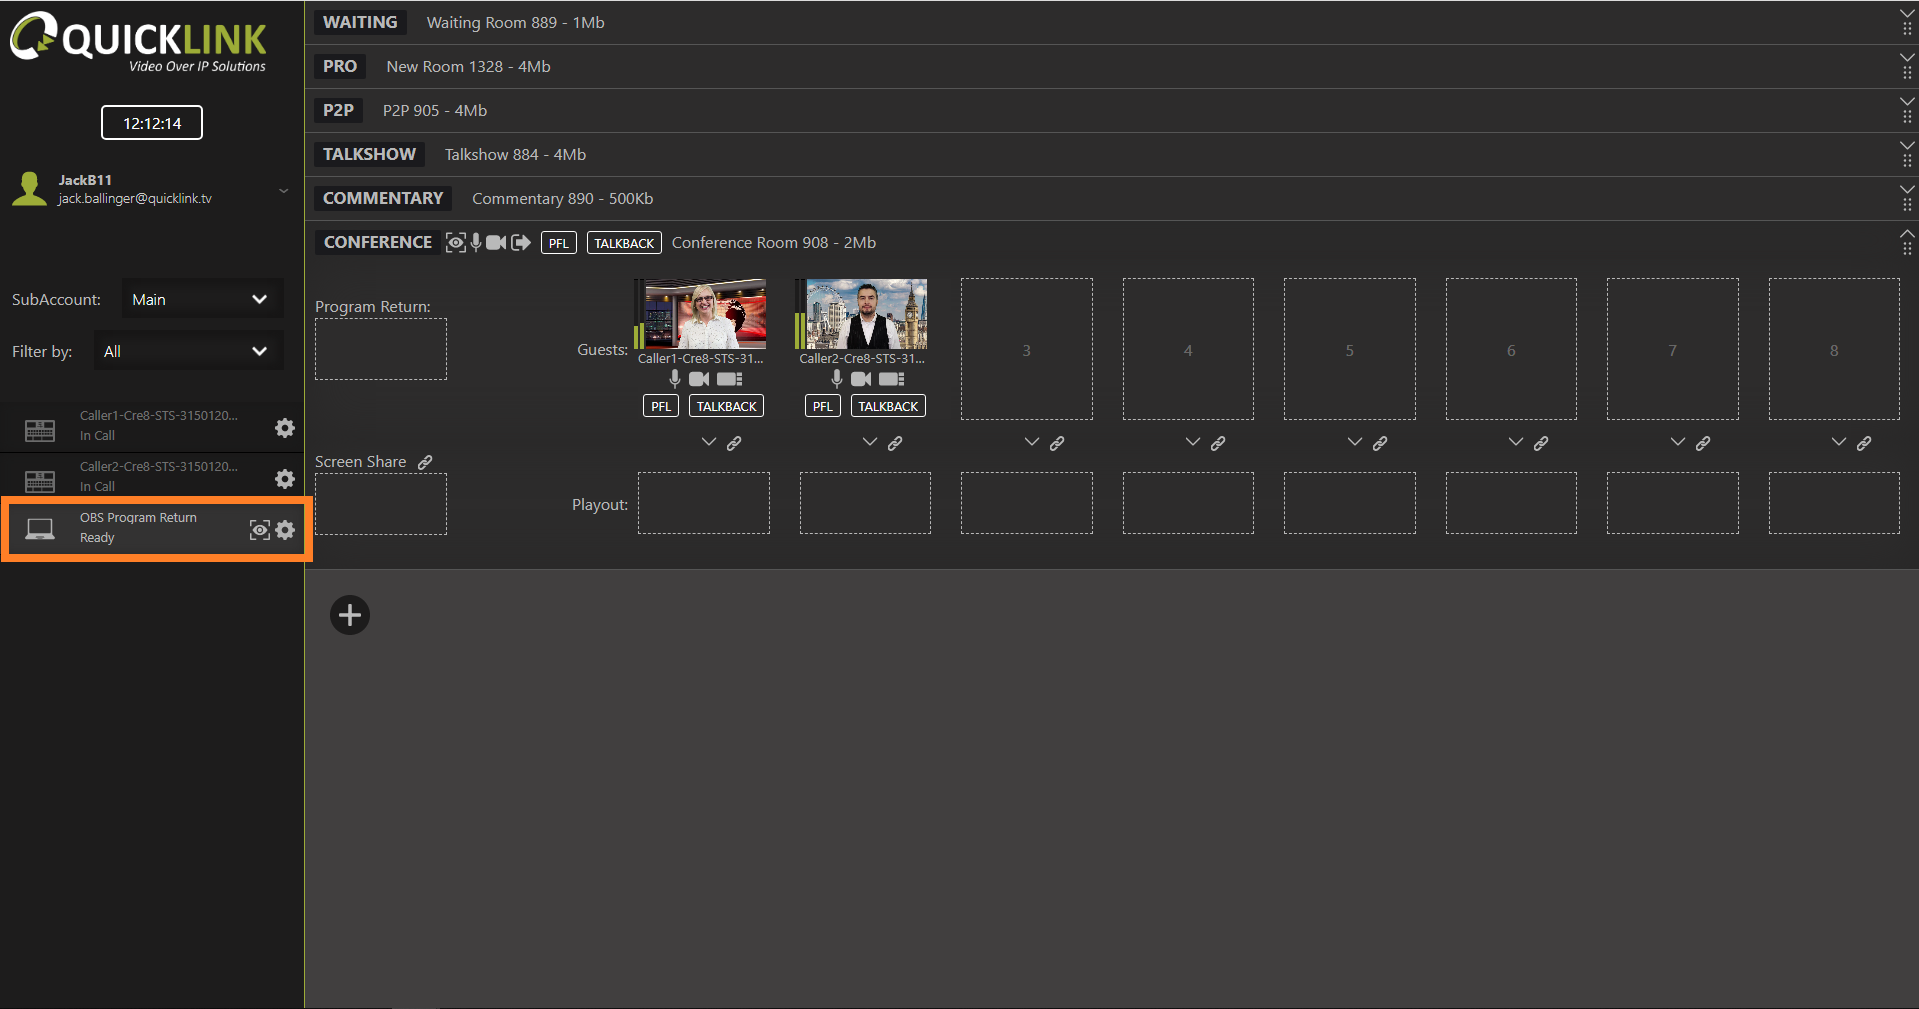Open settings gear for OBS Program Return

click(285, 530)
